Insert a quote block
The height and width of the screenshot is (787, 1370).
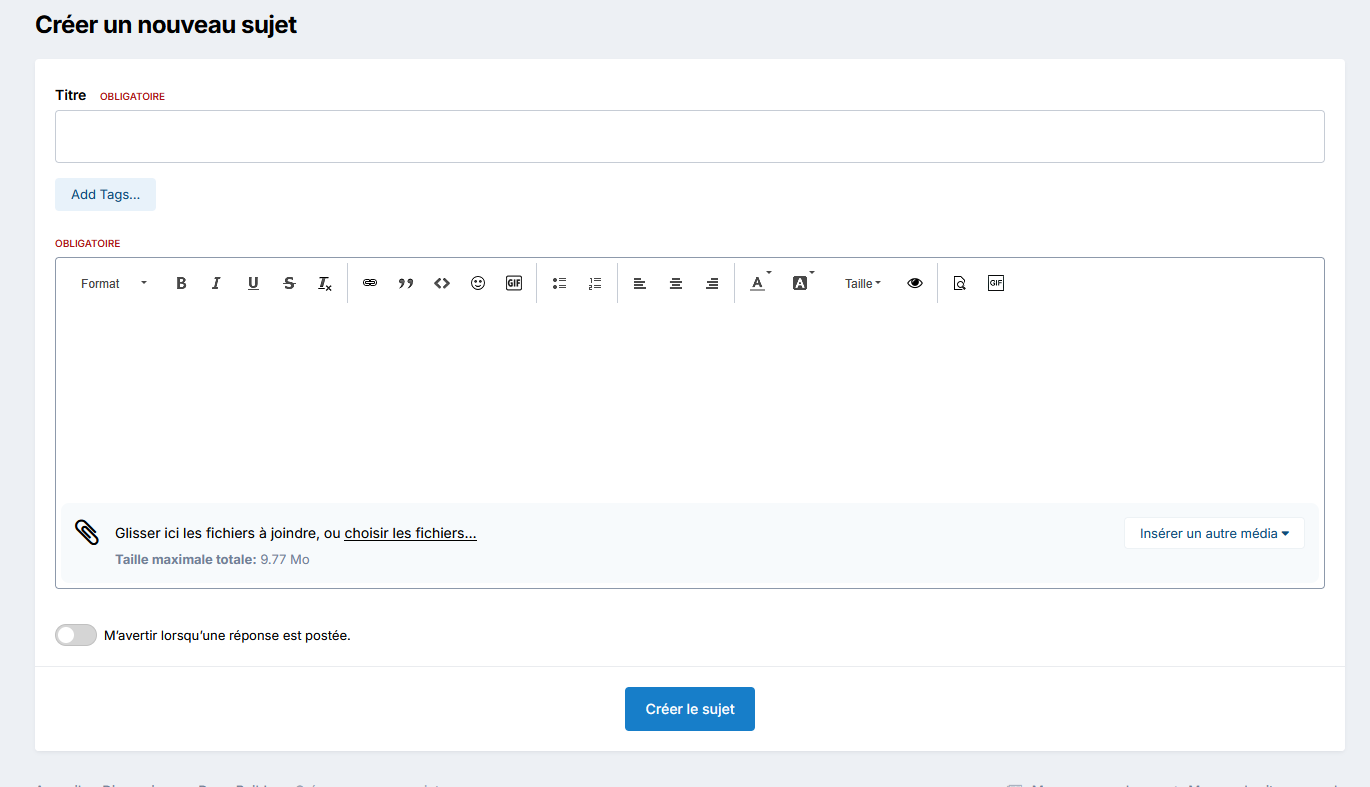tap(406, 284)
